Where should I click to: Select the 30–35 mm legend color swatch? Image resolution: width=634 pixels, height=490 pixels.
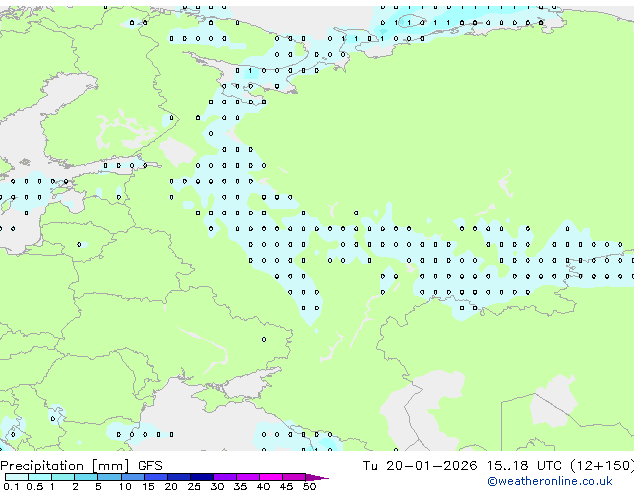(224, 477)
